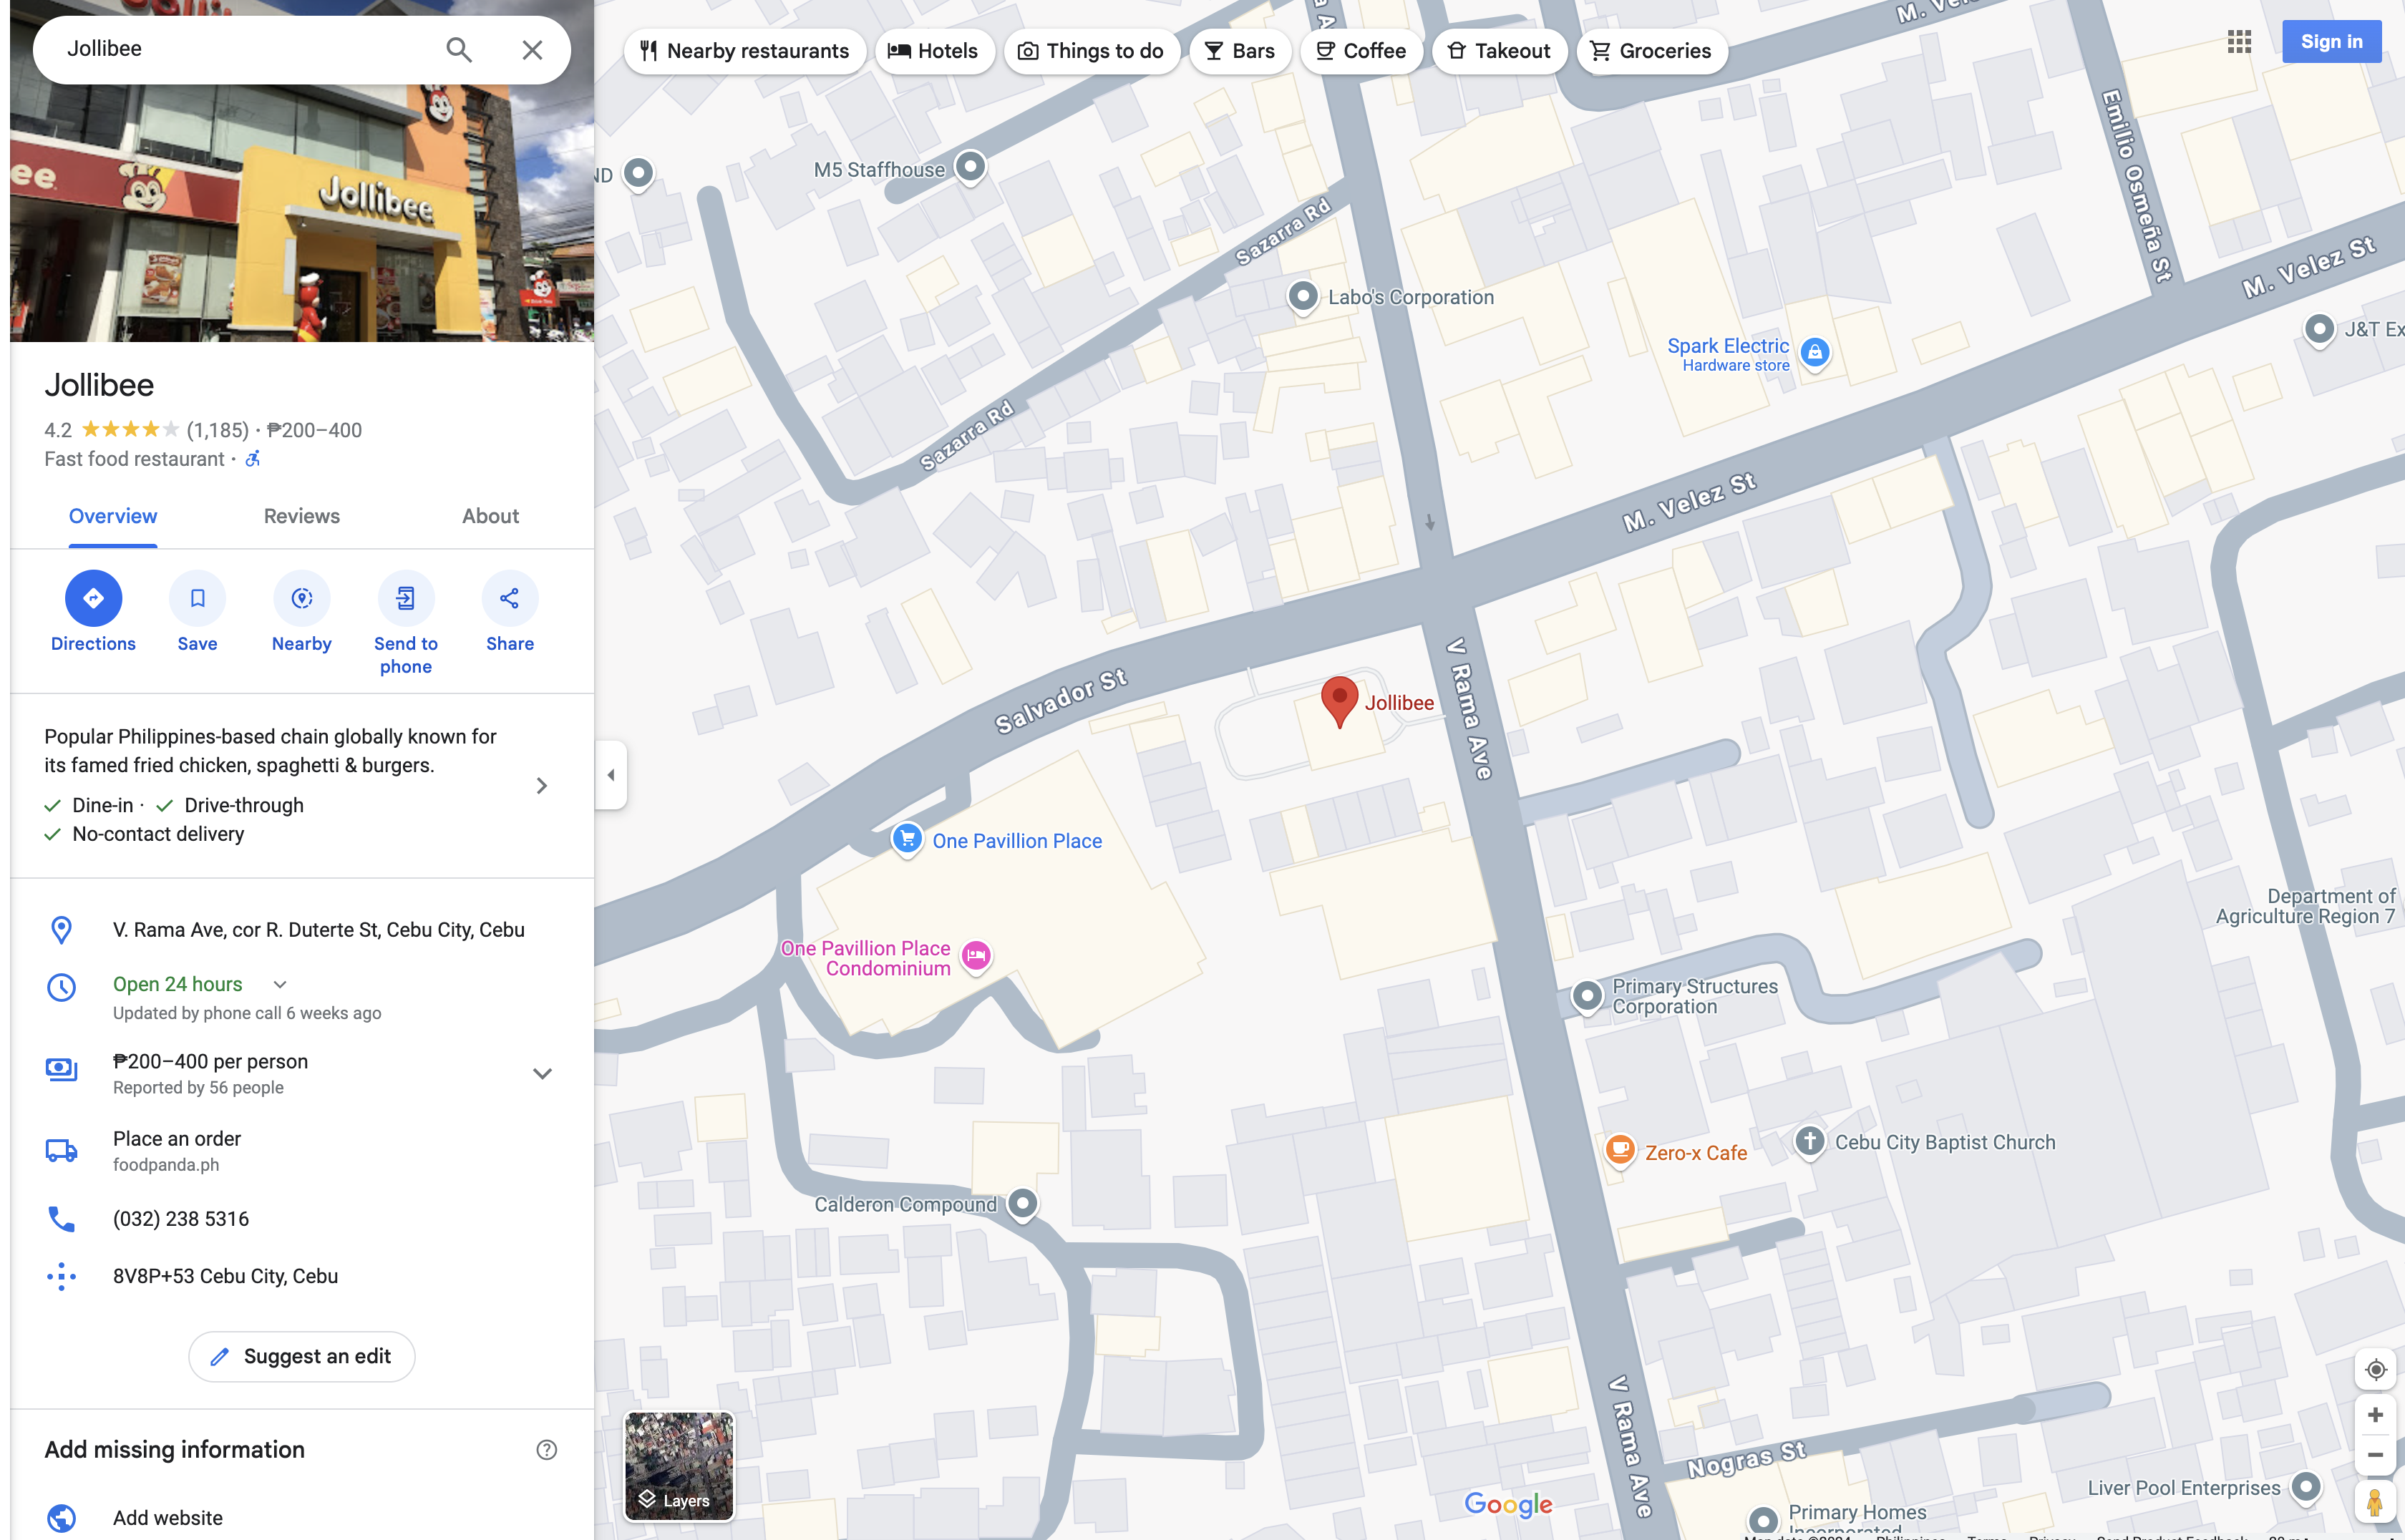Click Add website
The height and width of the screenshot is (1540, 2405).
(167, 1518)
